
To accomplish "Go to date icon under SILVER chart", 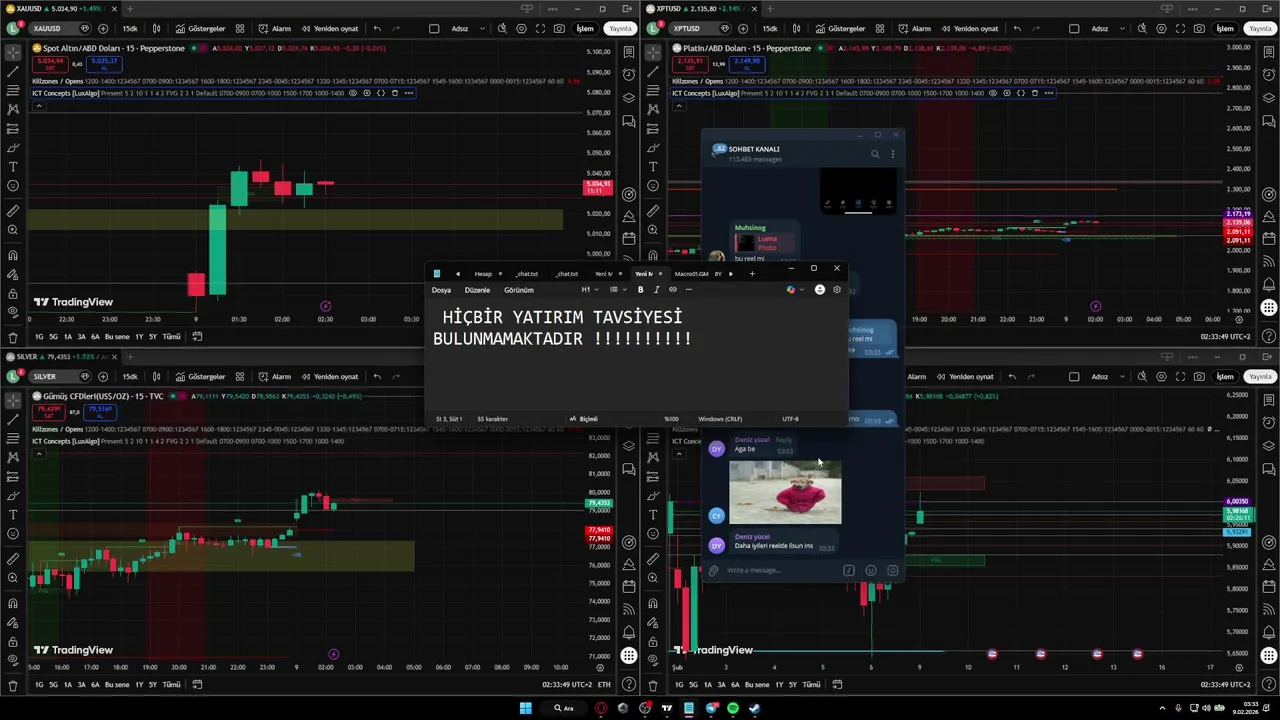I will point(197,685).
